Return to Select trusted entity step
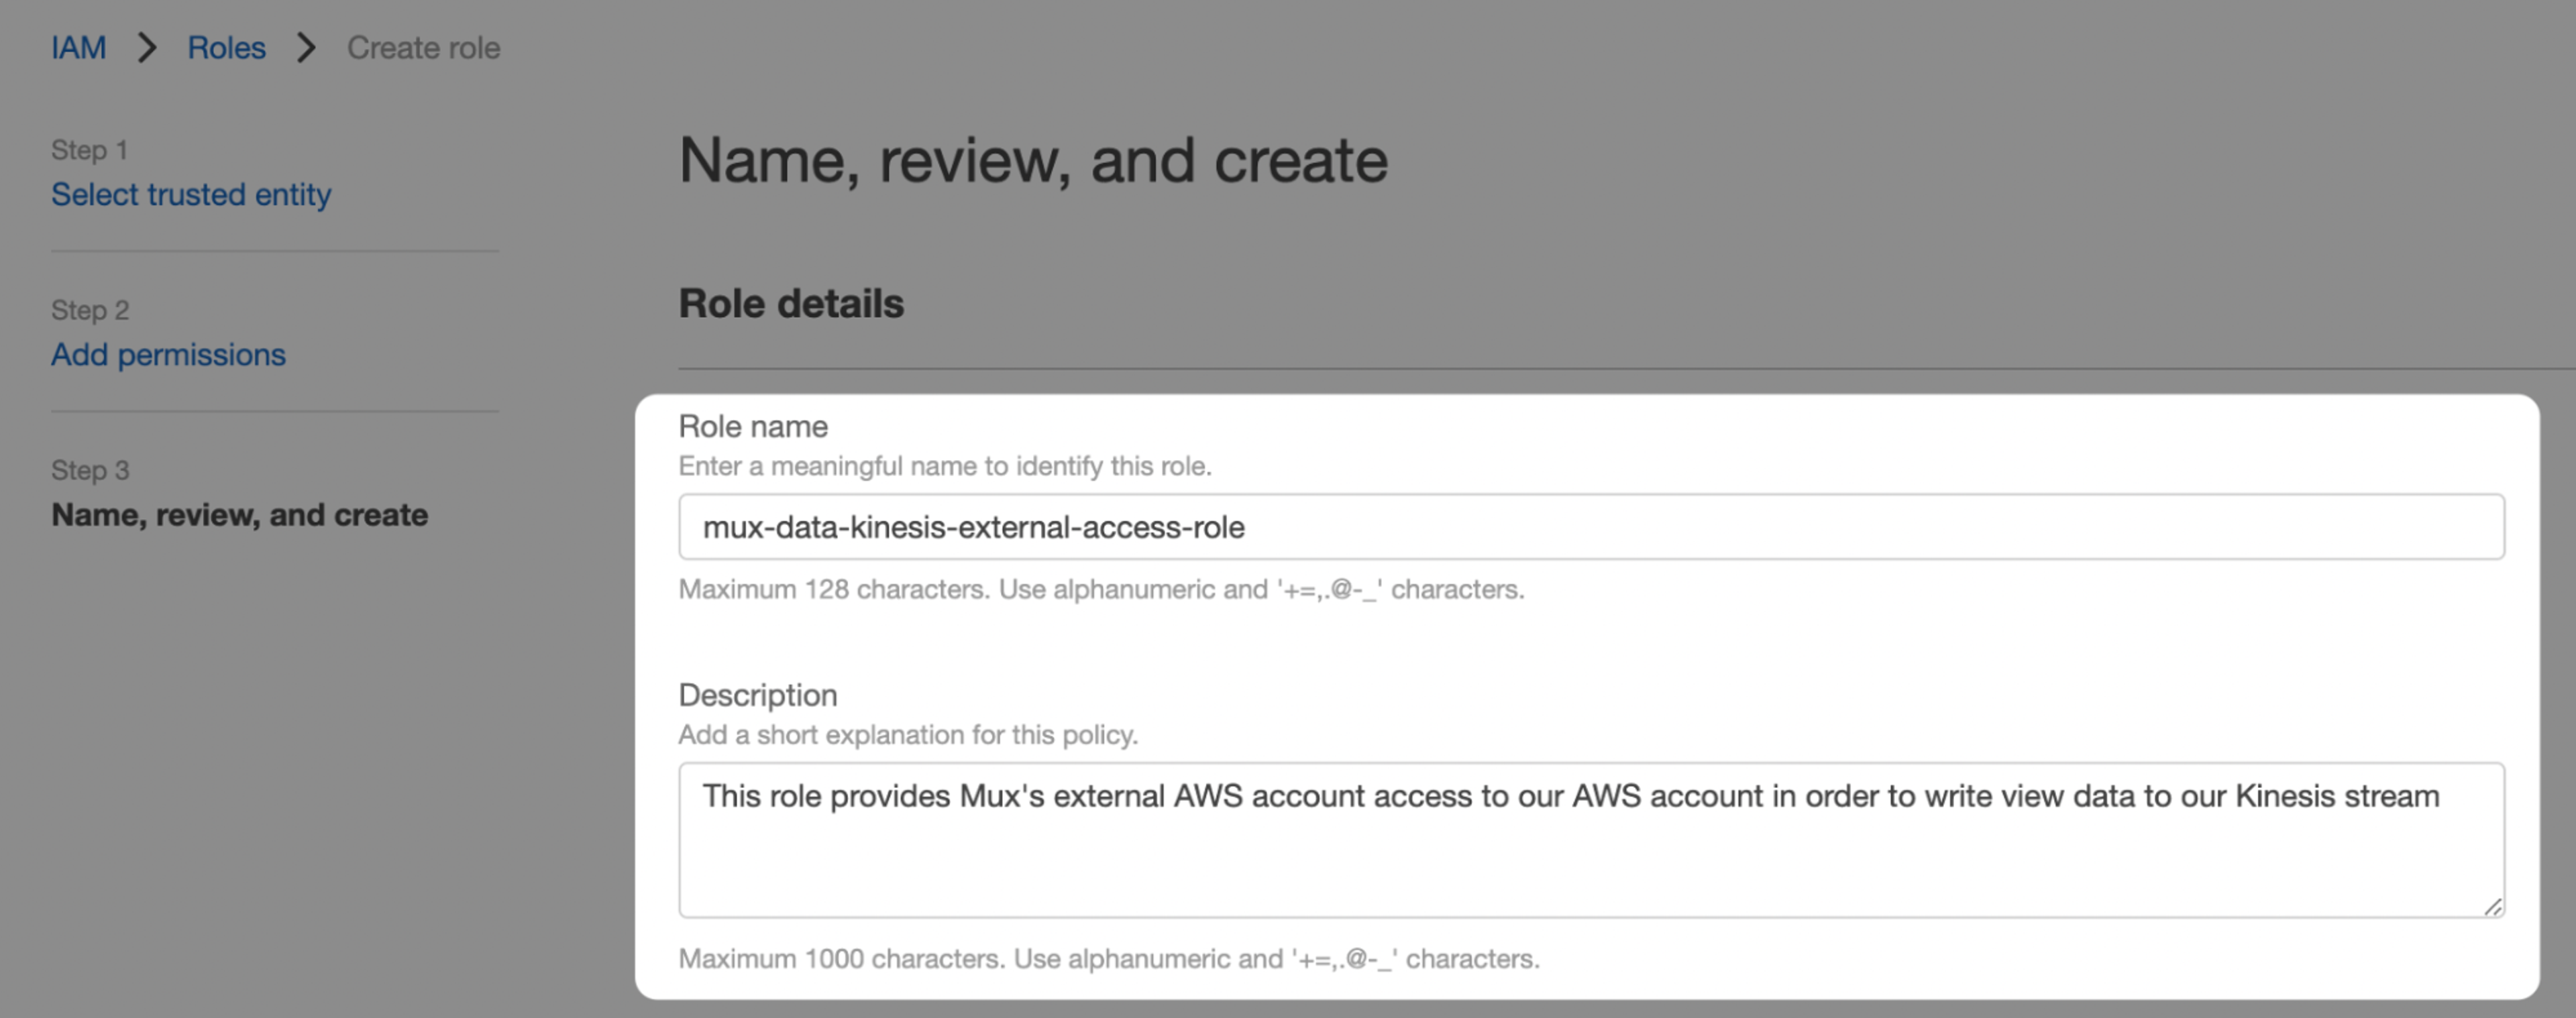This screenshot has height=1018, width=2576. coord(191,194)
